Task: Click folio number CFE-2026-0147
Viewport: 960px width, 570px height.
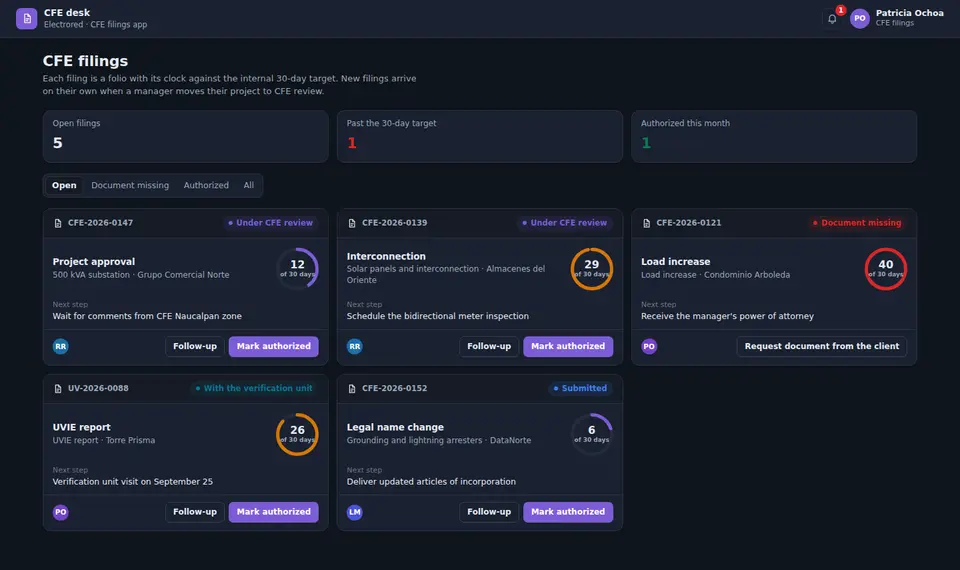Action: click(x=100, y=223)
